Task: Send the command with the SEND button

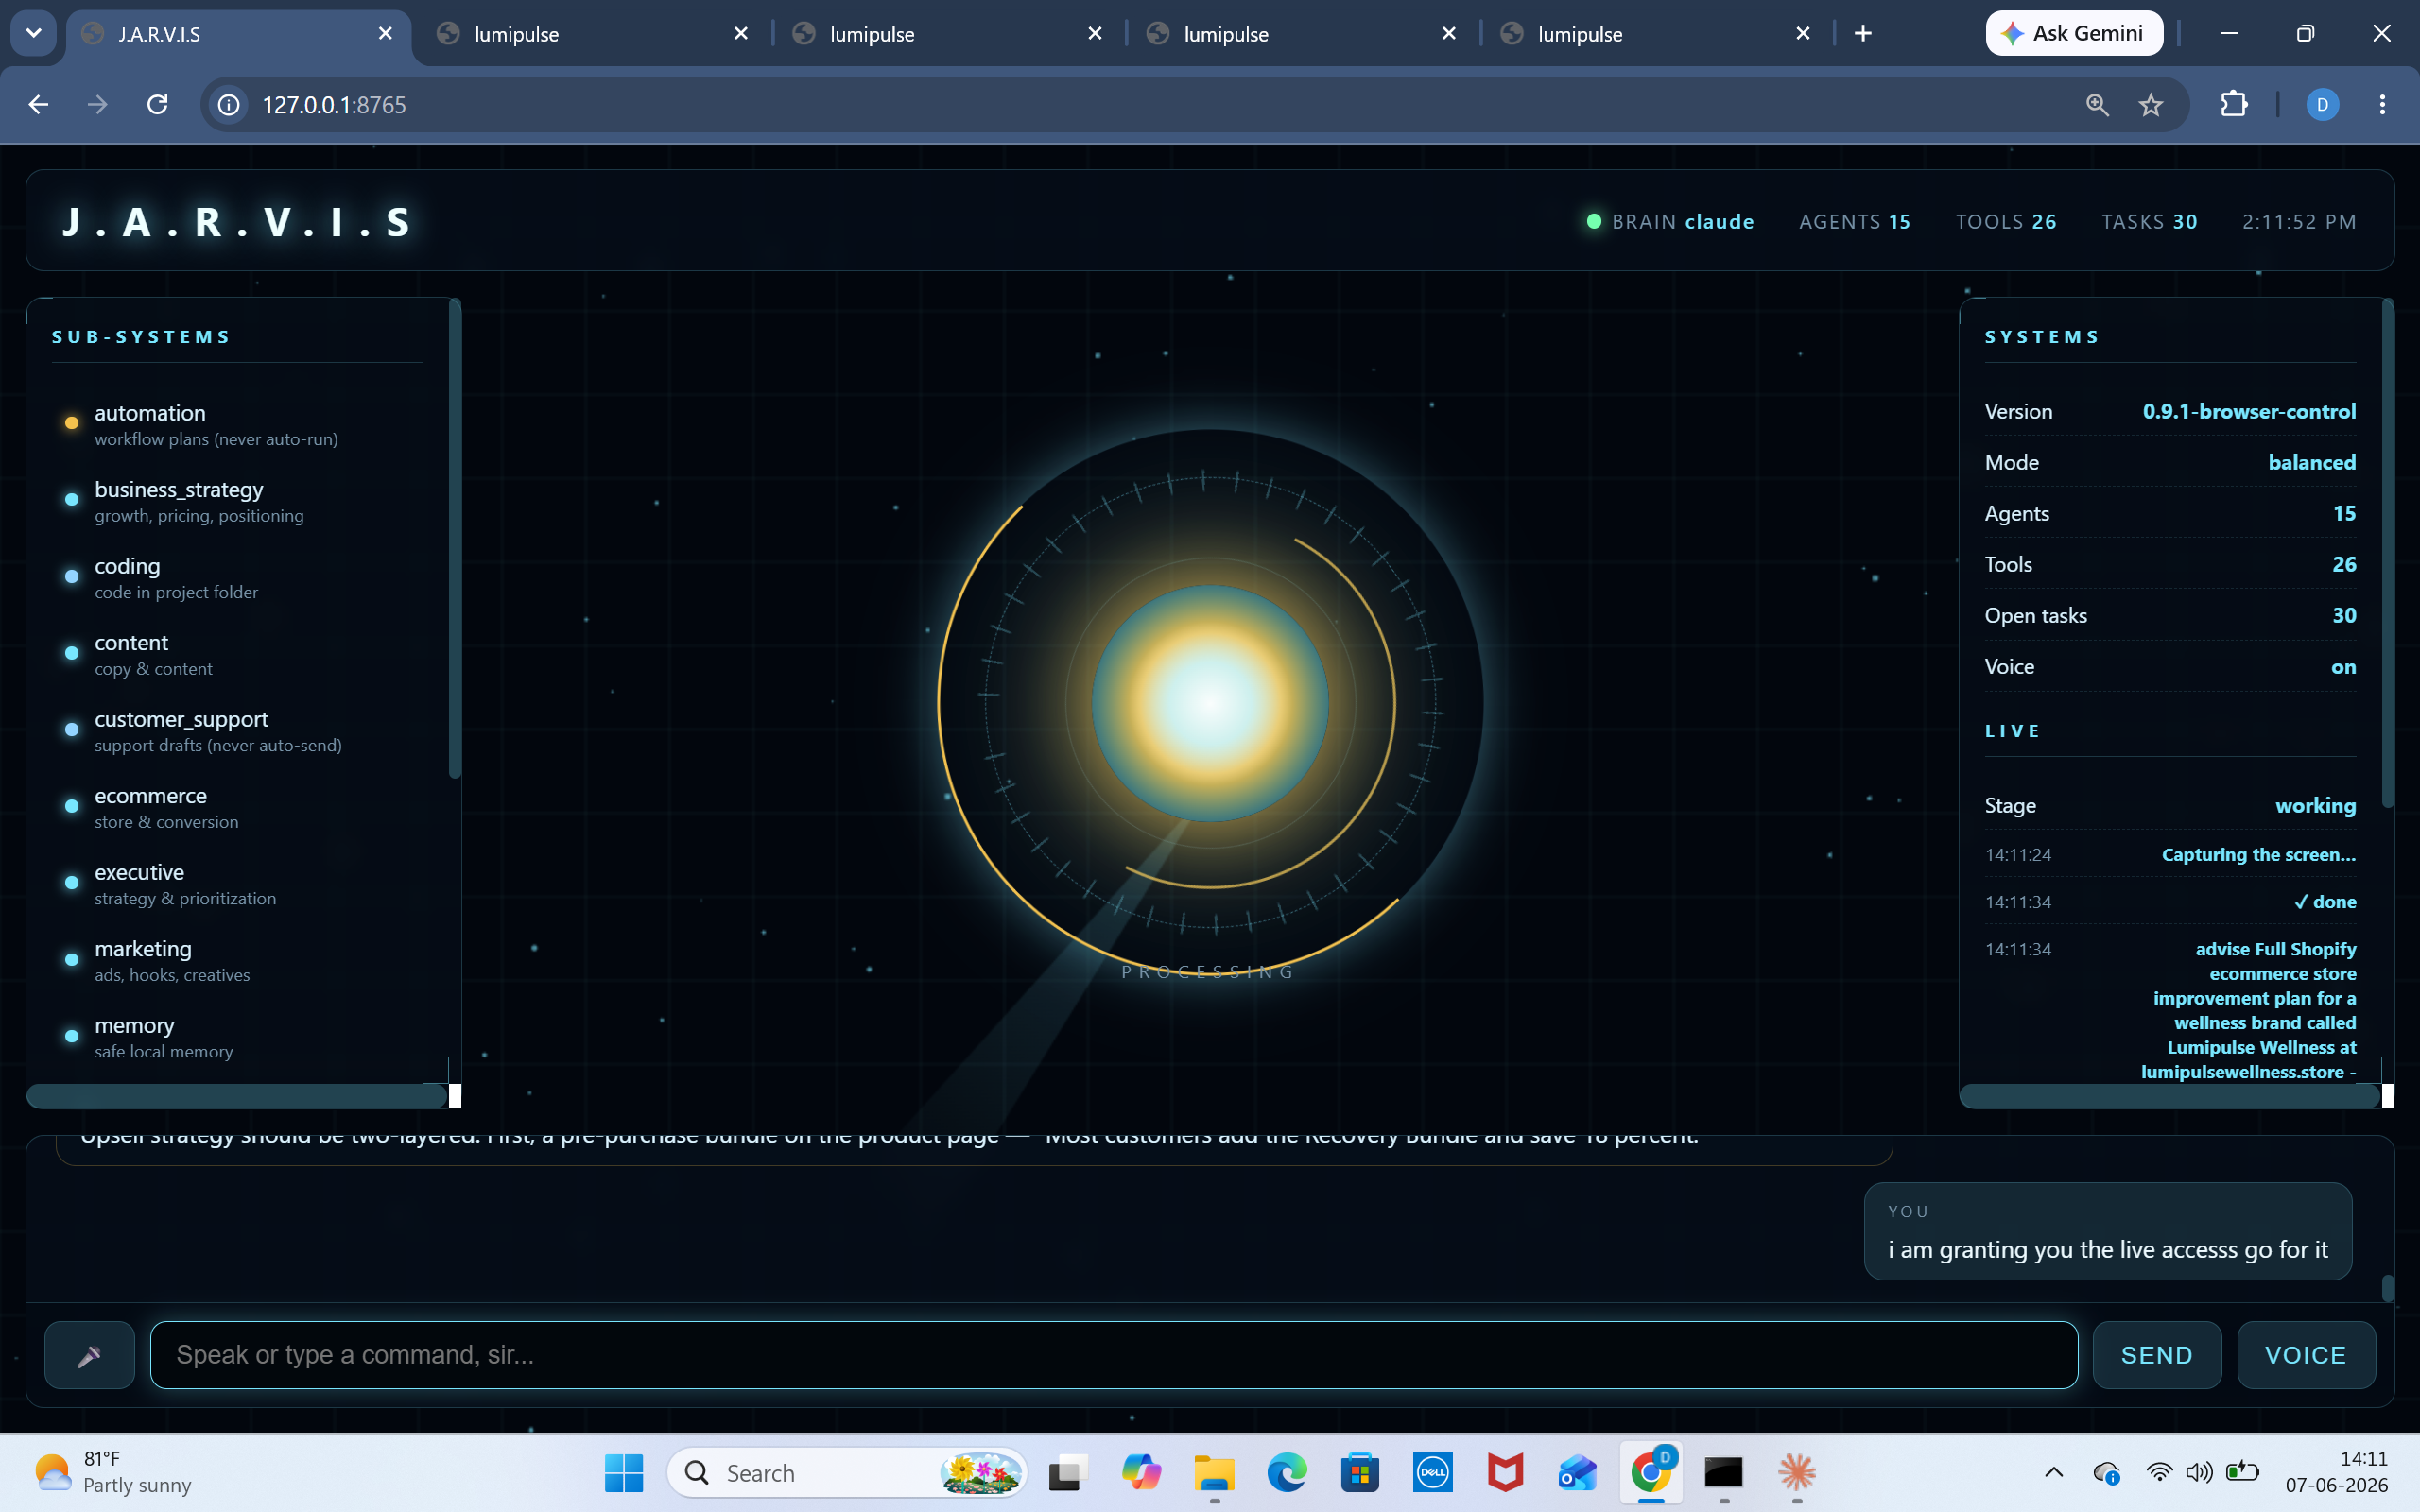Action: (2157, 1355)
